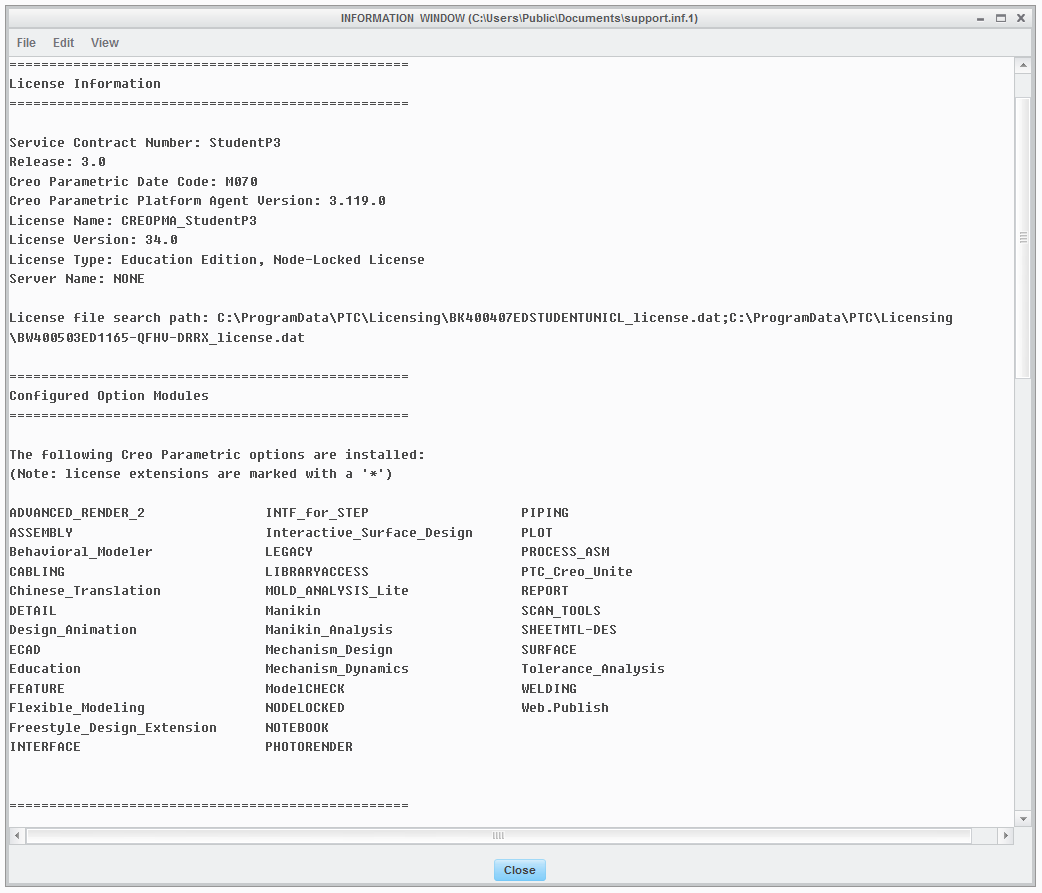Click Chinese_Translation option

(84, 591)
